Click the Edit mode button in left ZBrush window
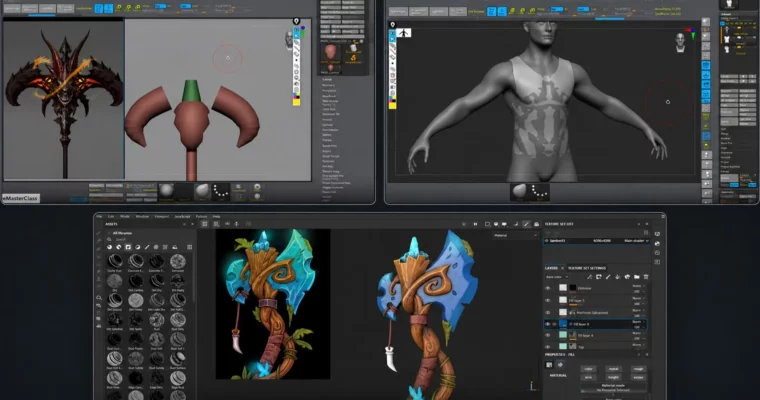 click(x=99, y=8)
